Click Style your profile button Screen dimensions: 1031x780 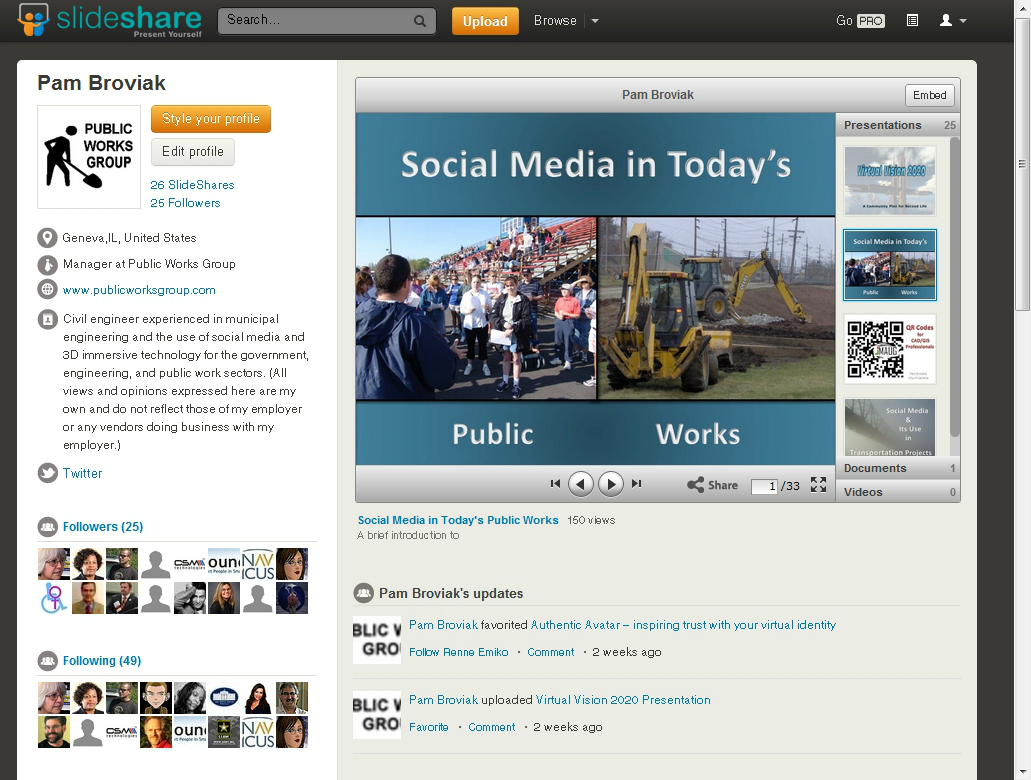[211, 118]
